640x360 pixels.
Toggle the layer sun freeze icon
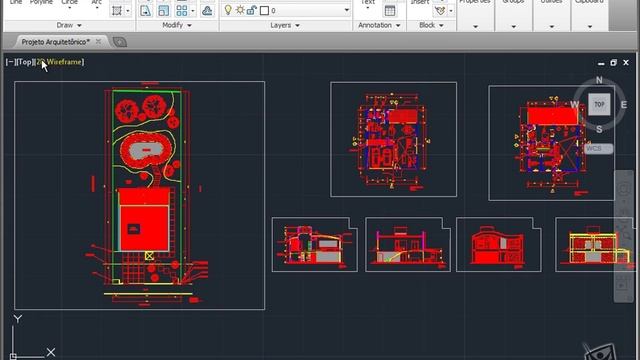(x=240, y=10)
